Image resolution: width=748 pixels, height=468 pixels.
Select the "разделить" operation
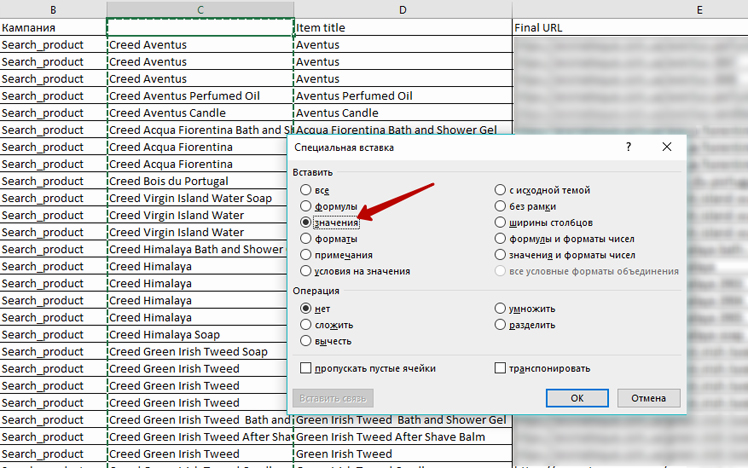click(x=500, y=325)
